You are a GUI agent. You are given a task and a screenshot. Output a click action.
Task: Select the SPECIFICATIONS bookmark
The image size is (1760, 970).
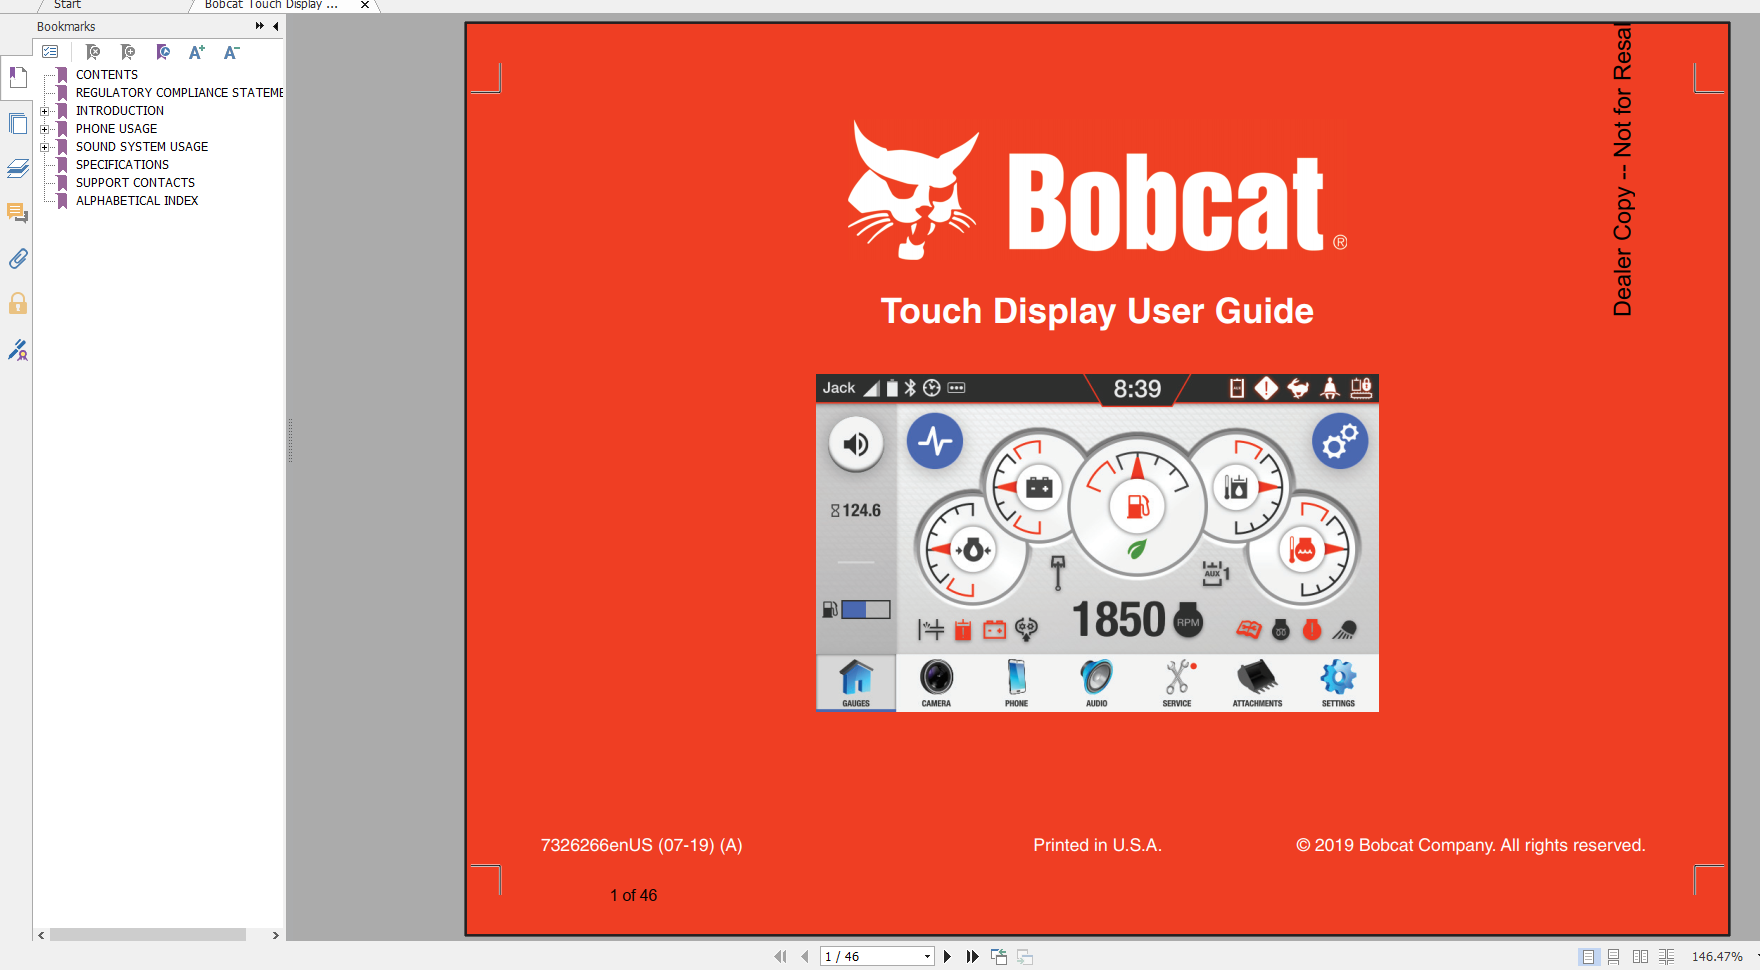121,164
